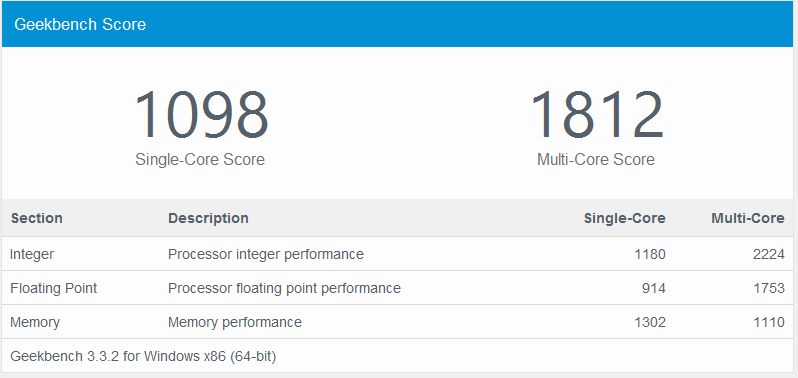Click the Single-Core Score label

(x=200, y=159)
